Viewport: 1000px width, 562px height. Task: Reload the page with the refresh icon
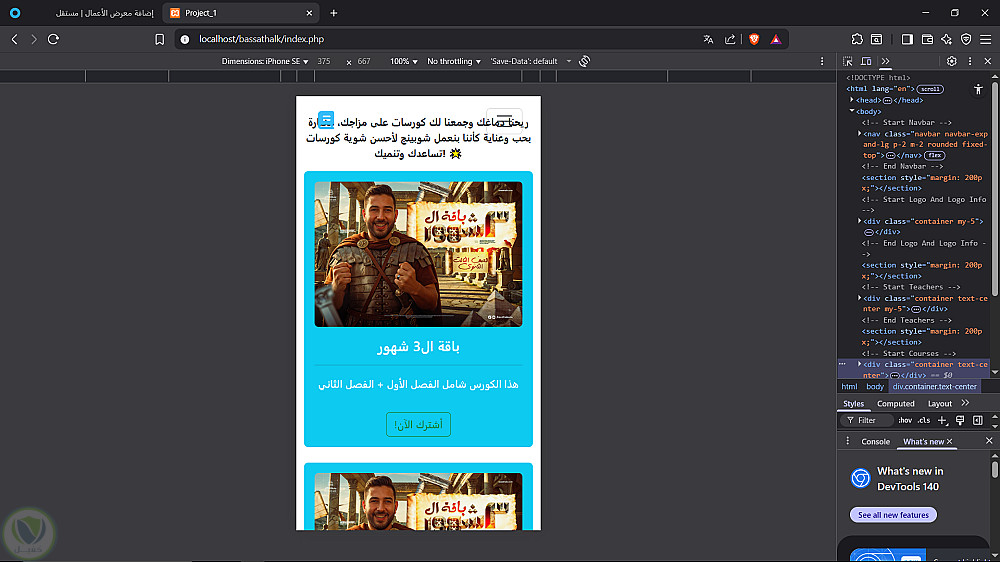tap(54, 39)
